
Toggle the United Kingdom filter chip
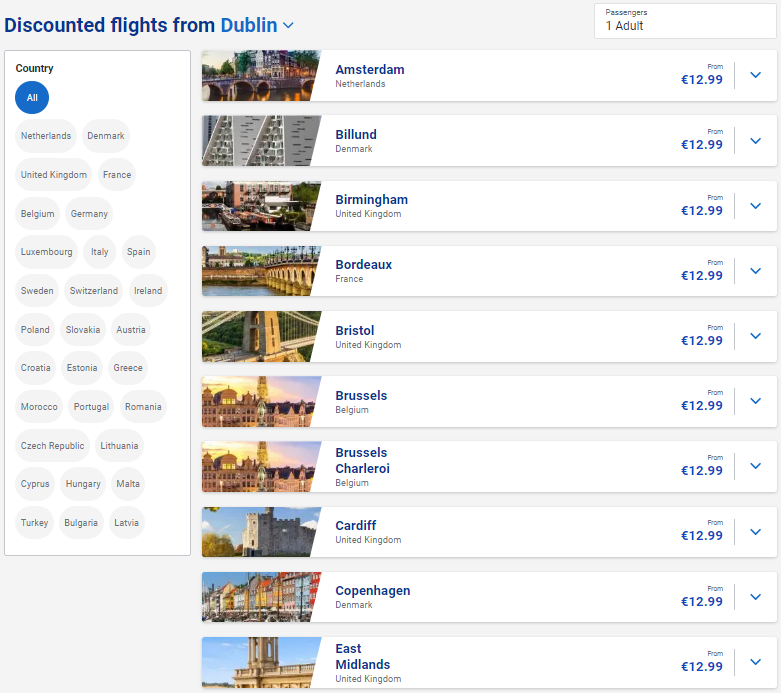point(54,175)
